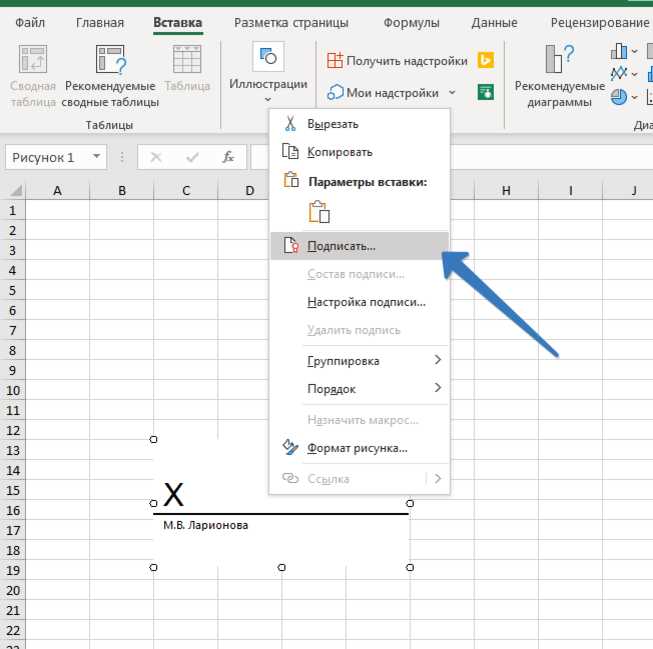Screen dimensions: 653x649
Task: Click the Таблицы group label
Action: 110,125
